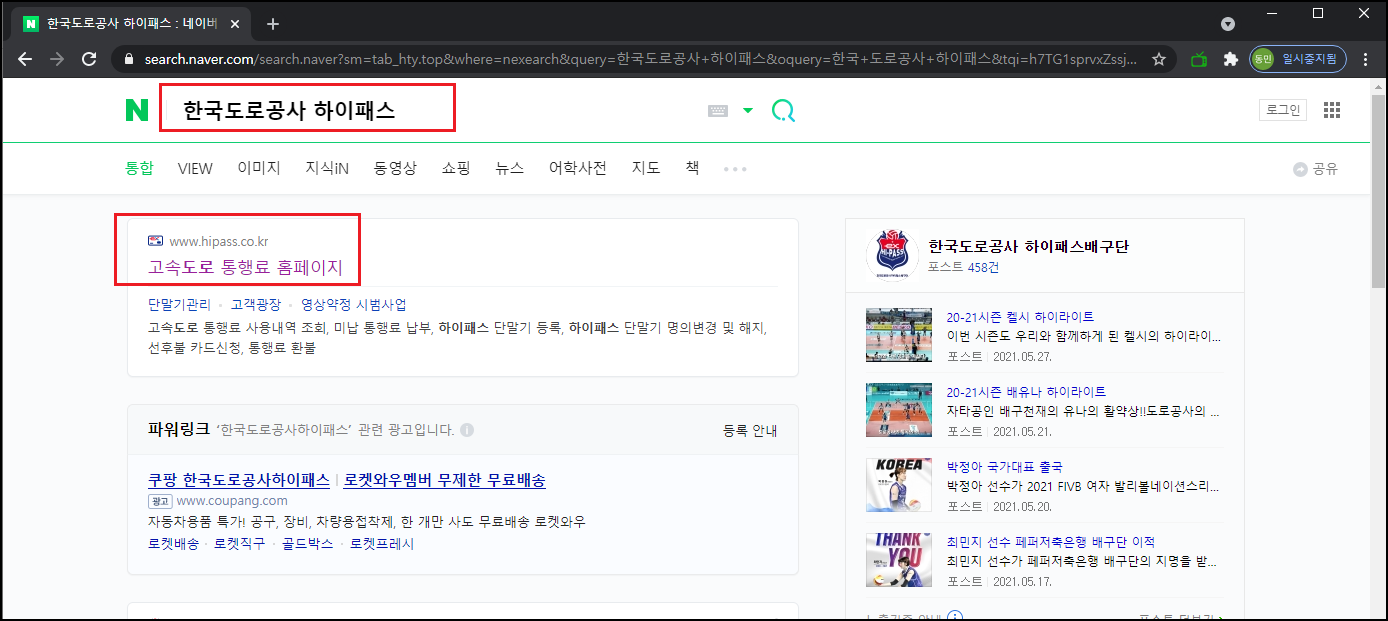Expand more search tabs with ellipsis
This screenshot has height=621, width=1388.
point(735,169)
